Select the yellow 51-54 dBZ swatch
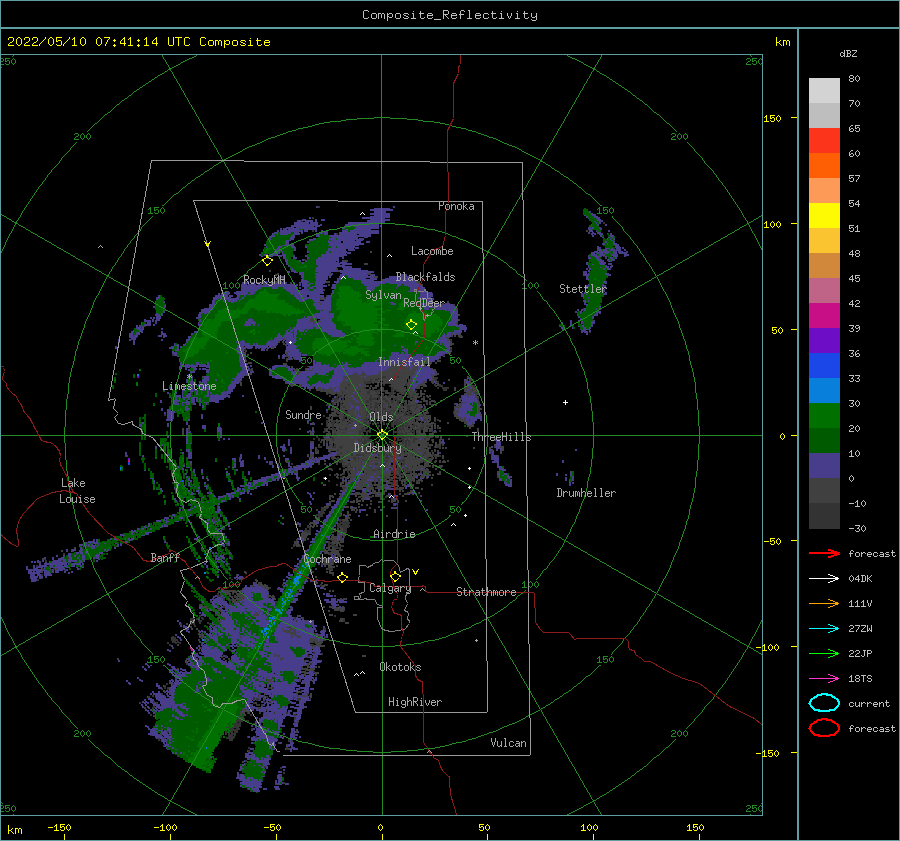This screenshot has height=841, width=900. [x=824, y=216]
